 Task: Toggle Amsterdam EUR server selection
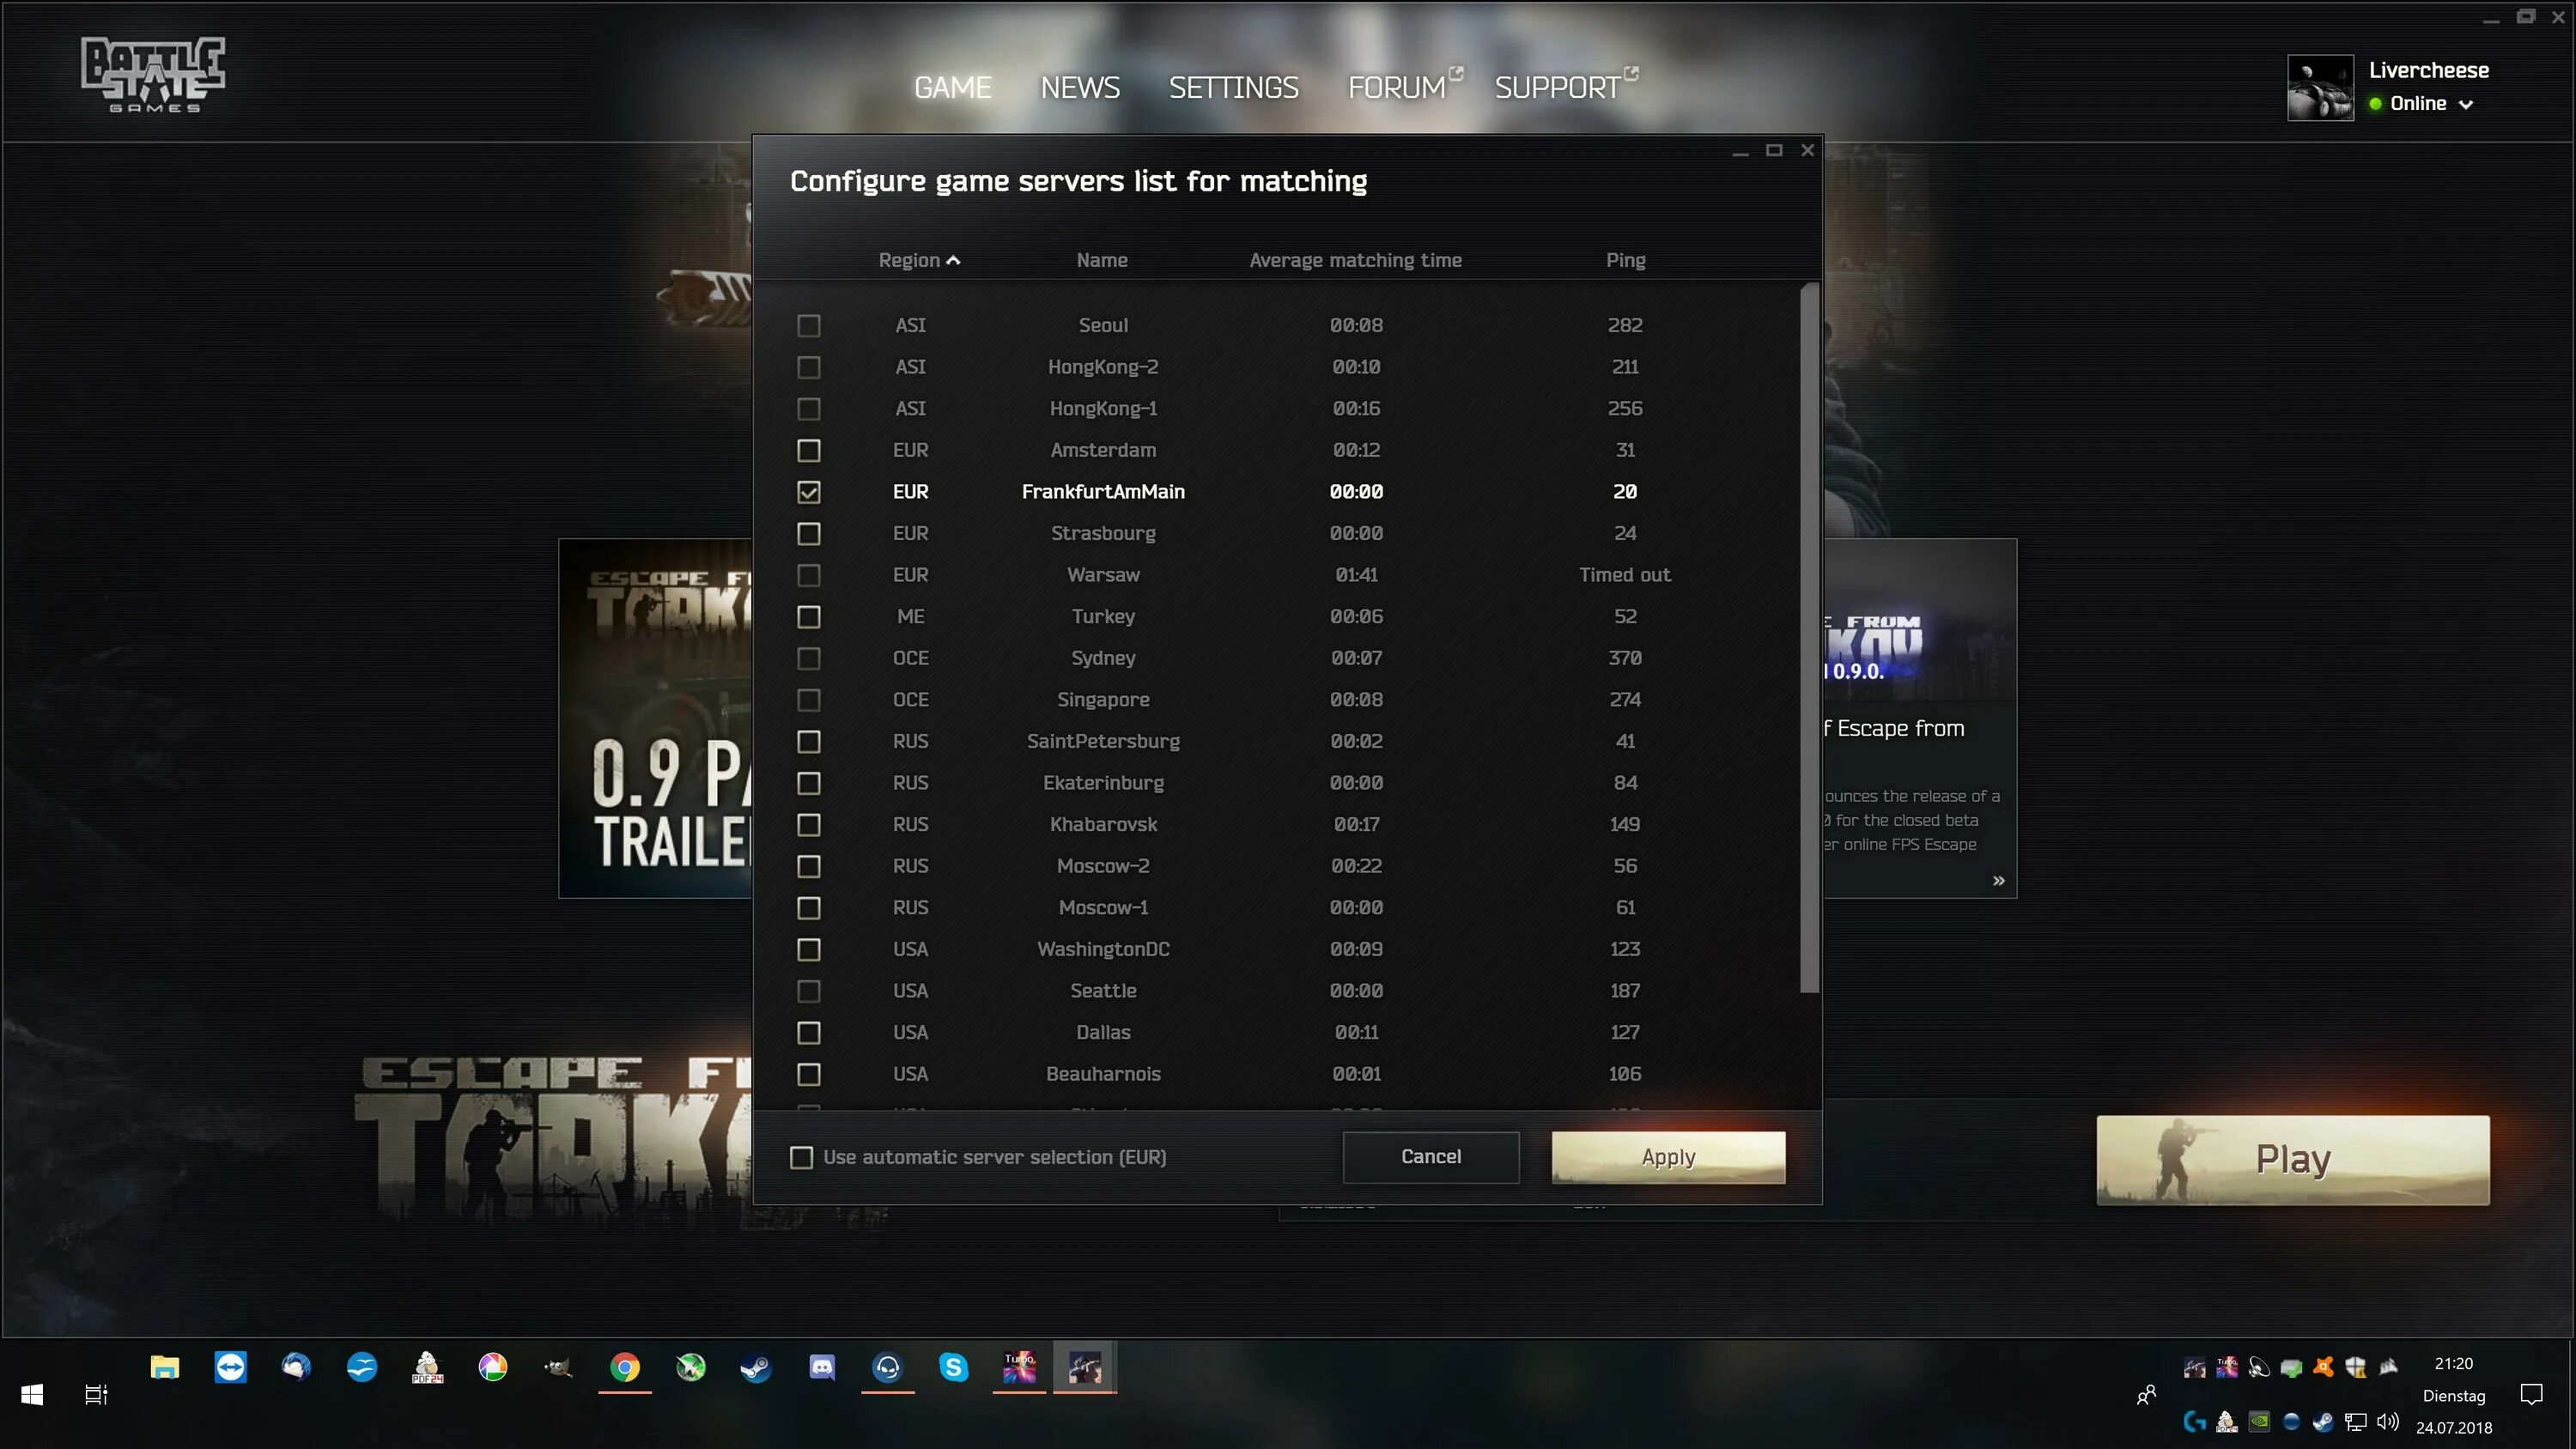coord(809,450)
